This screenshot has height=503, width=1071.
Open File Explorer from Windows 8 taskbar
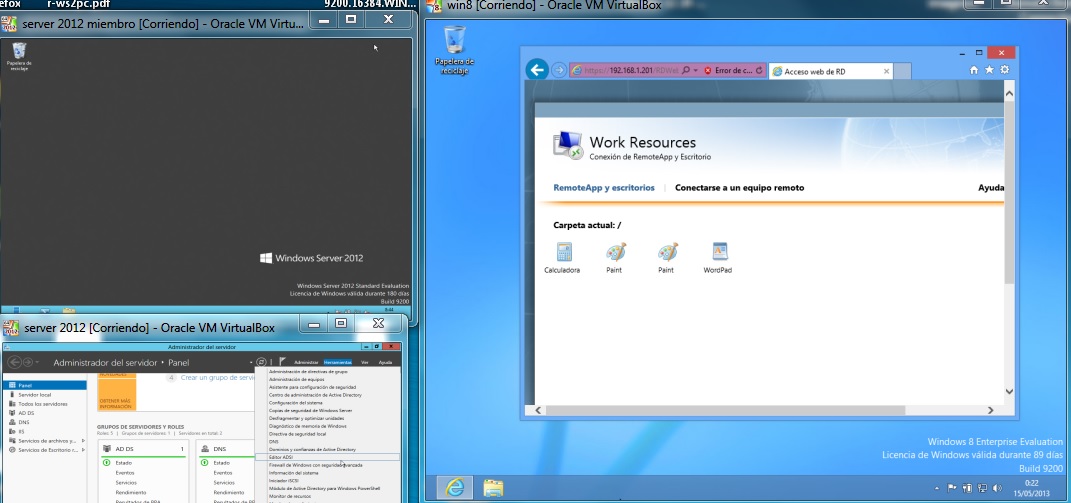coord(493,487)
